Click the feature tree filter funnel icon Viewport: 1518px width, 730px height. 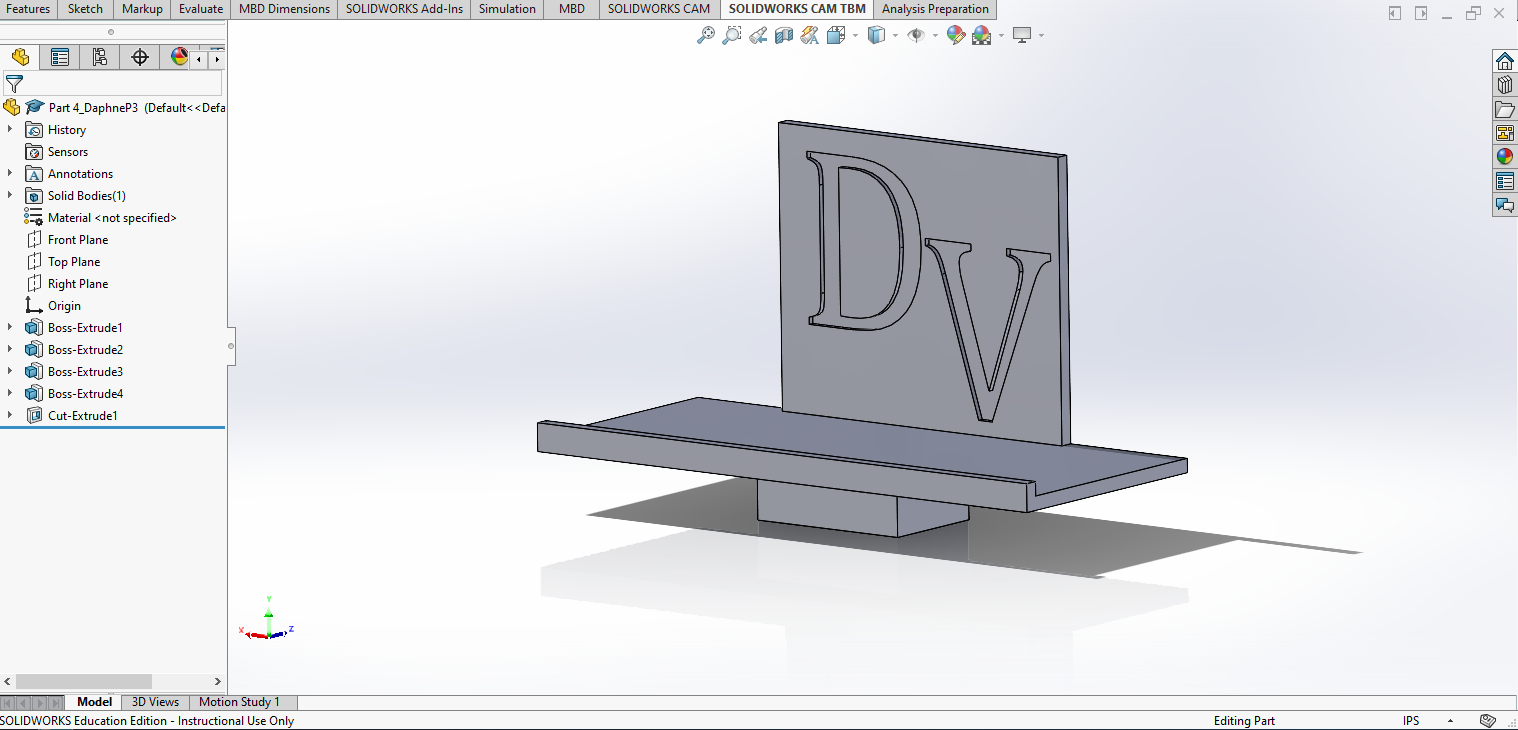[14, 84]
